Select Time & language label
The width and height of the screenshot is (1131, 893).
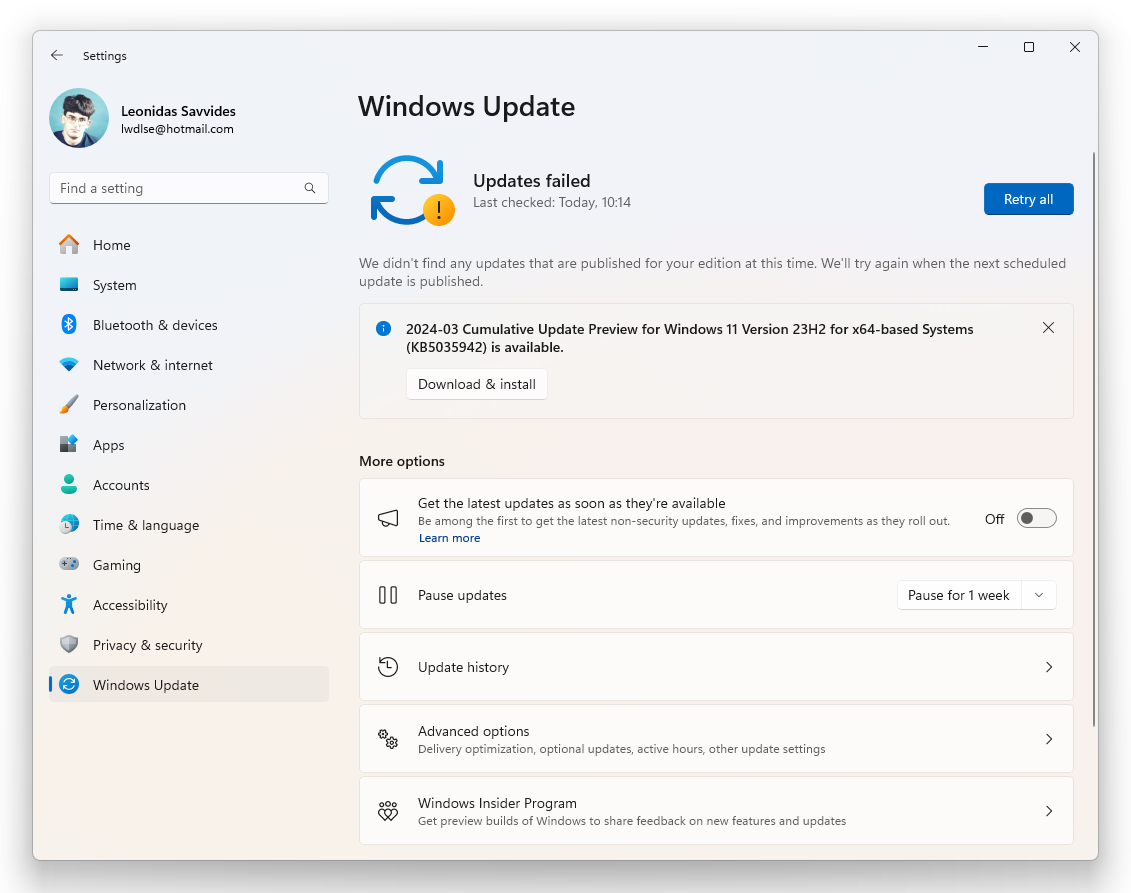point(146,525)
